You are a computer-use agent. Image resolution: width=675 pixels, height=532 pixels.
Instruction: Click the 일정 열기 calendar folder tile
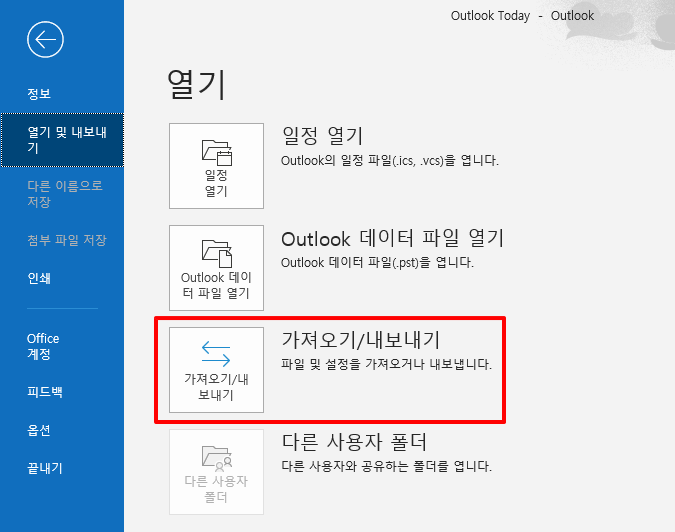pos(216,166)
